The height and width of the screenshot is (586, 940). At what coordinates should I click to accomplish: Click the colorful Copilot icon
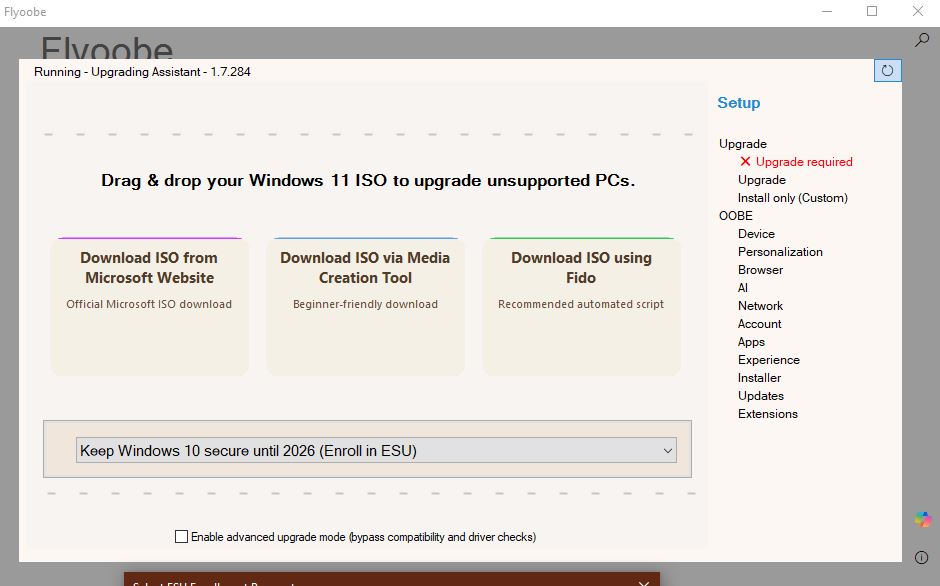click(x=923, y=519)
